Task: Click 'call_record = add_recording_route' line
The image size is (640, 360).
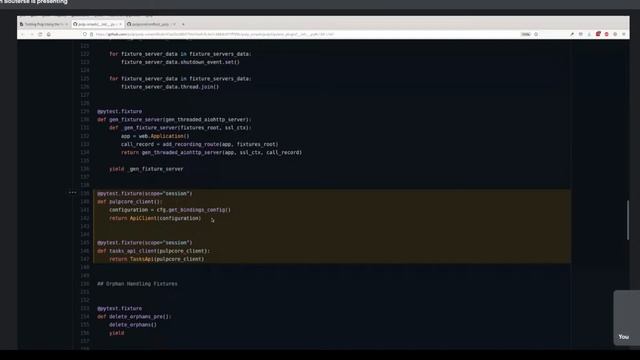Action: coord(200,144)
